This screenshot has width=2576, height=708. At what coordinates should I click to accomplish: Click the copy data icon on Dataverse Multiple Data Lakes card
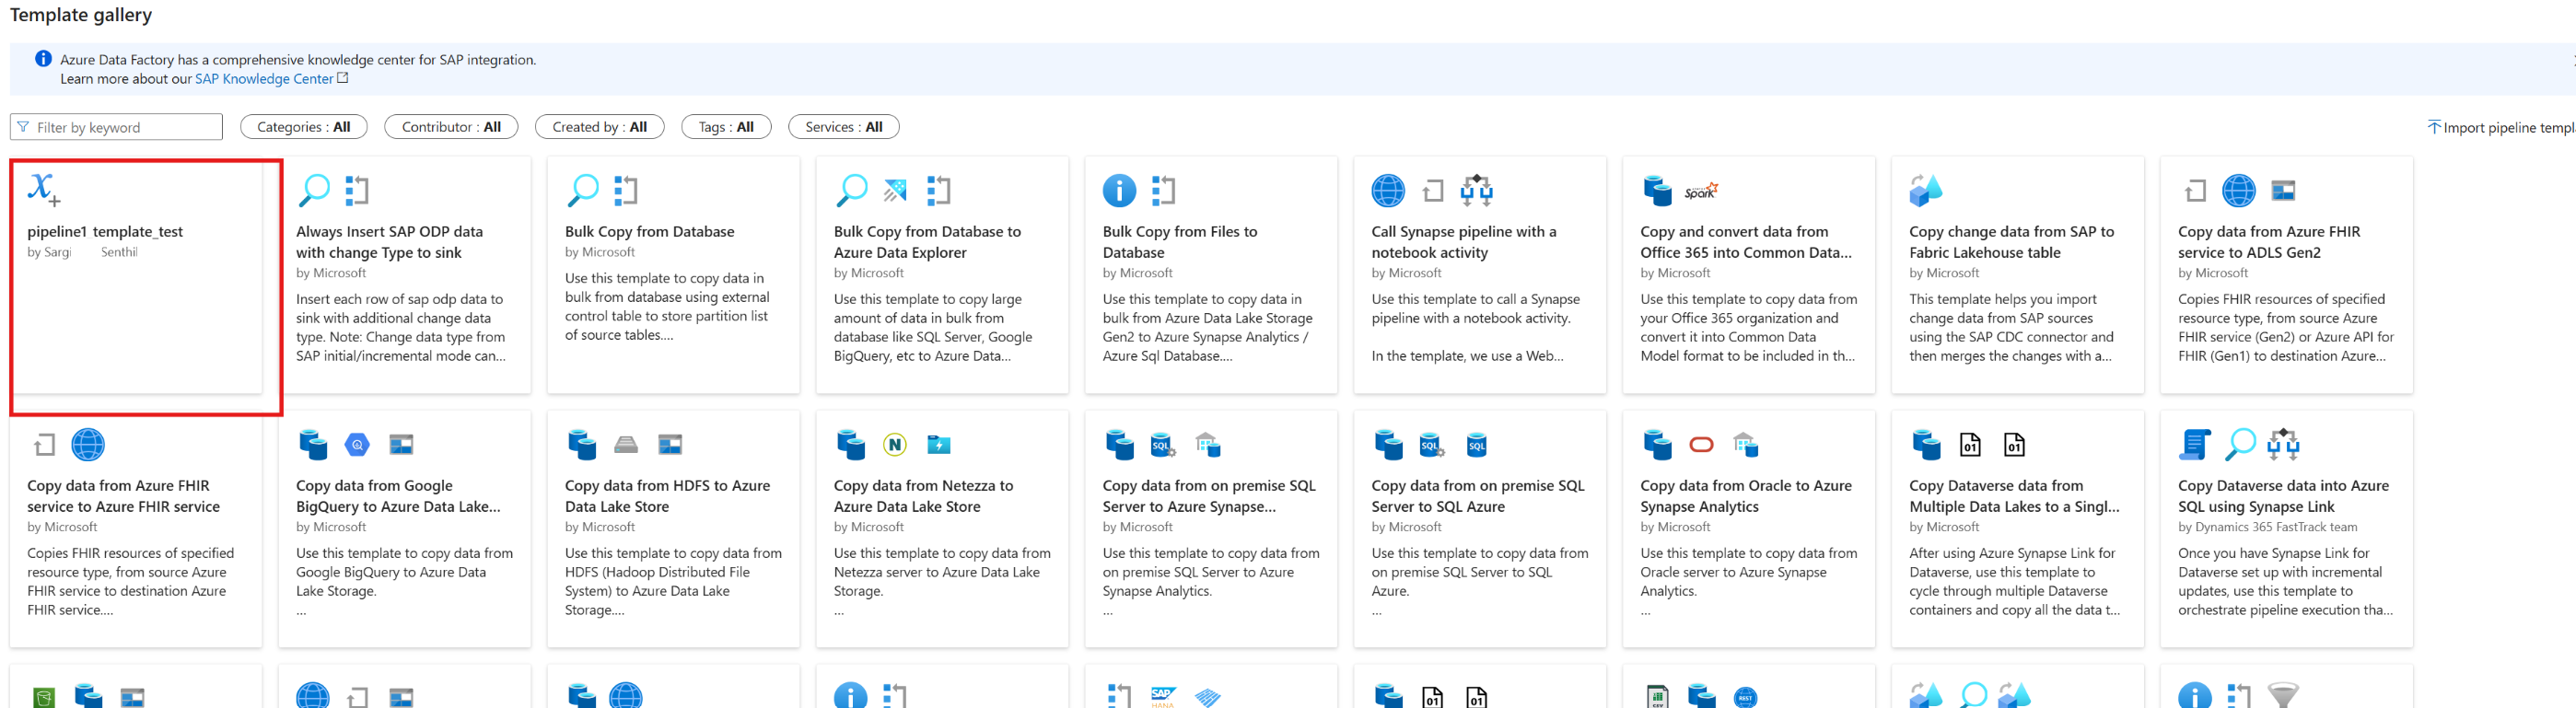coord(1925,444)
